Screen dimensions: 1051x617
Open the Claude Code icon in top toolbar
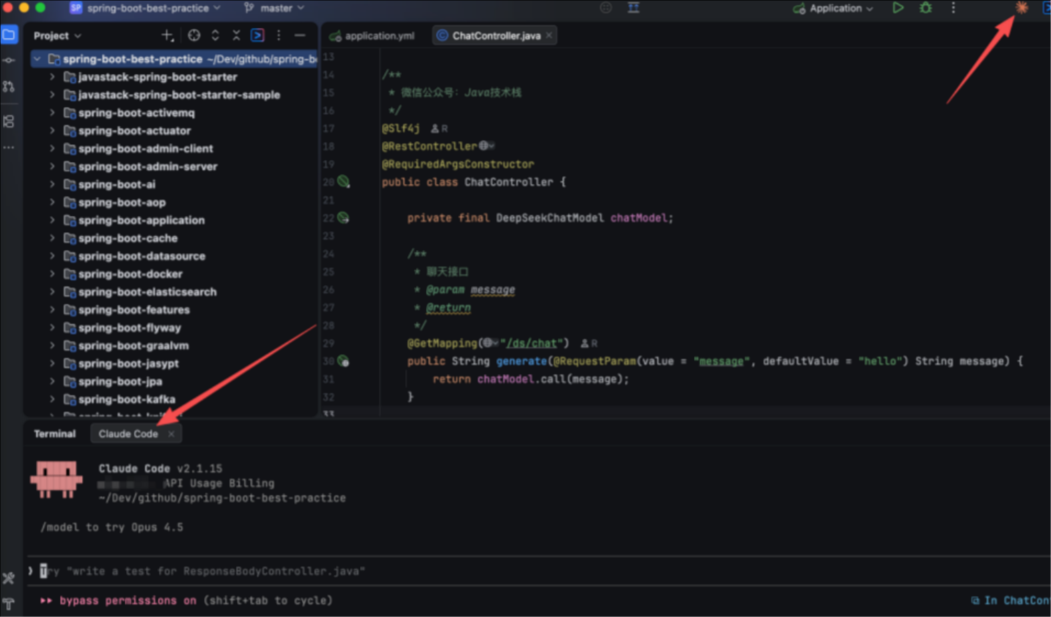tap(1022, 8)
